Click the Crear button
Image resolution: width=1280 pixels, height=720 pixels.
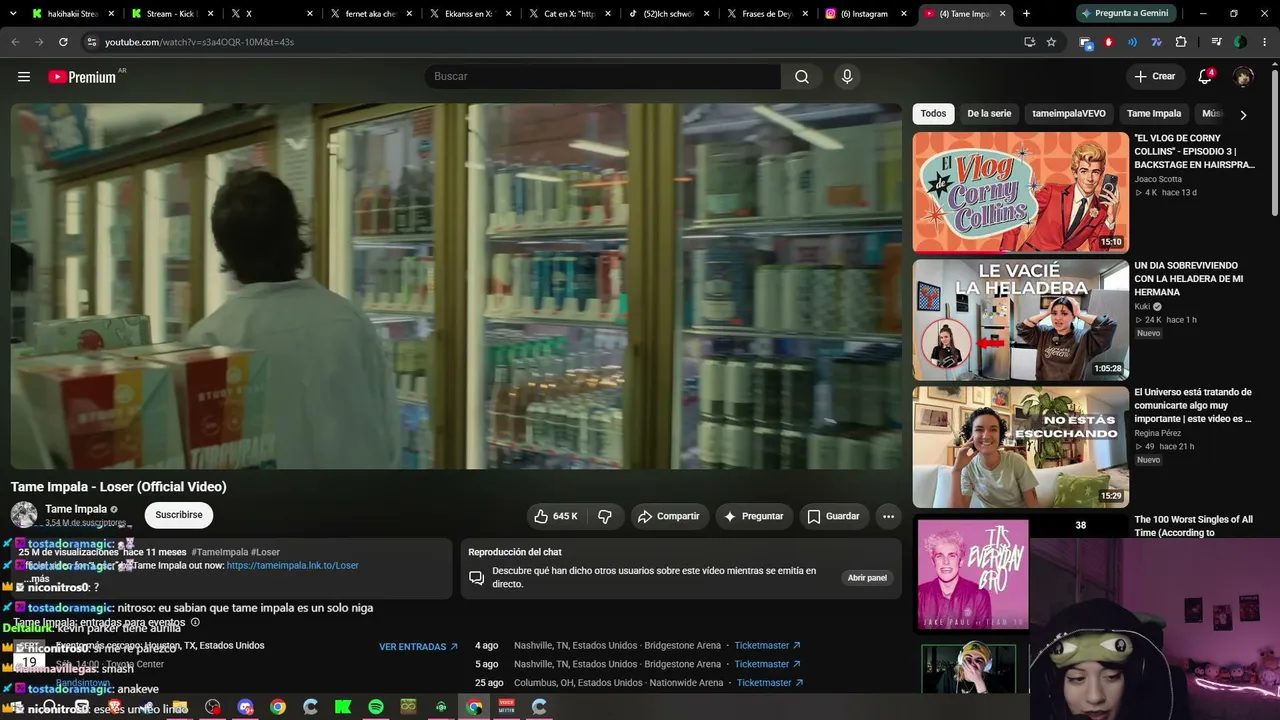coord(1155,77)
